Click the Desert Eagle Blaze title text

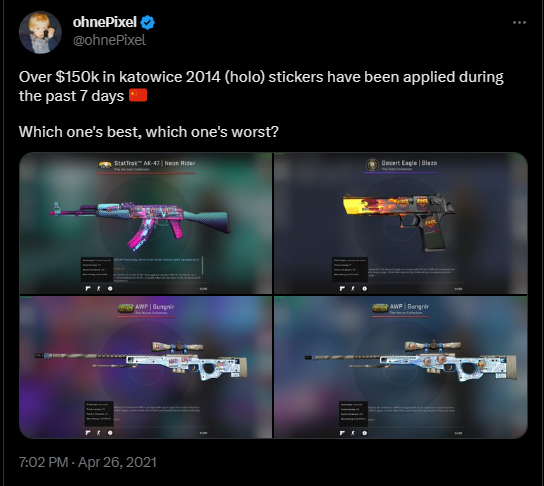409,163
